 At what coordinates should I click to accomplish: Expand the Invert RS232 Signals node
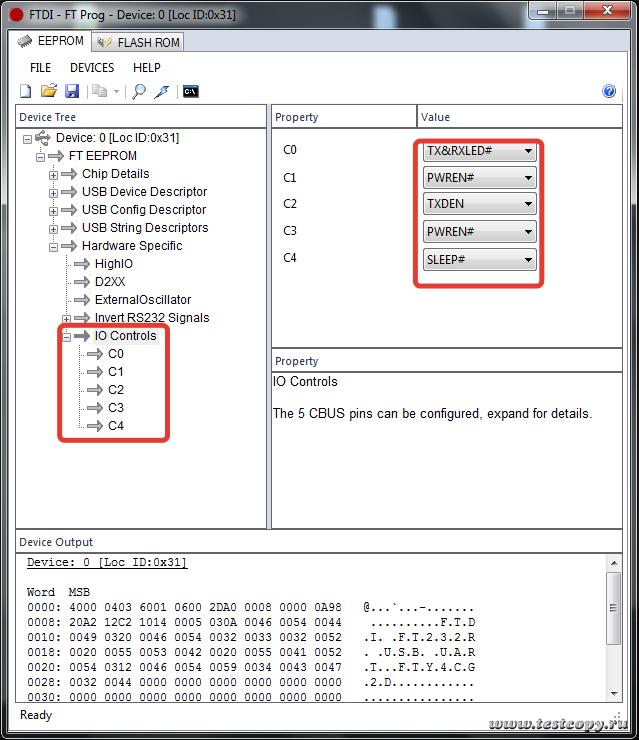(x=67, y=318)
